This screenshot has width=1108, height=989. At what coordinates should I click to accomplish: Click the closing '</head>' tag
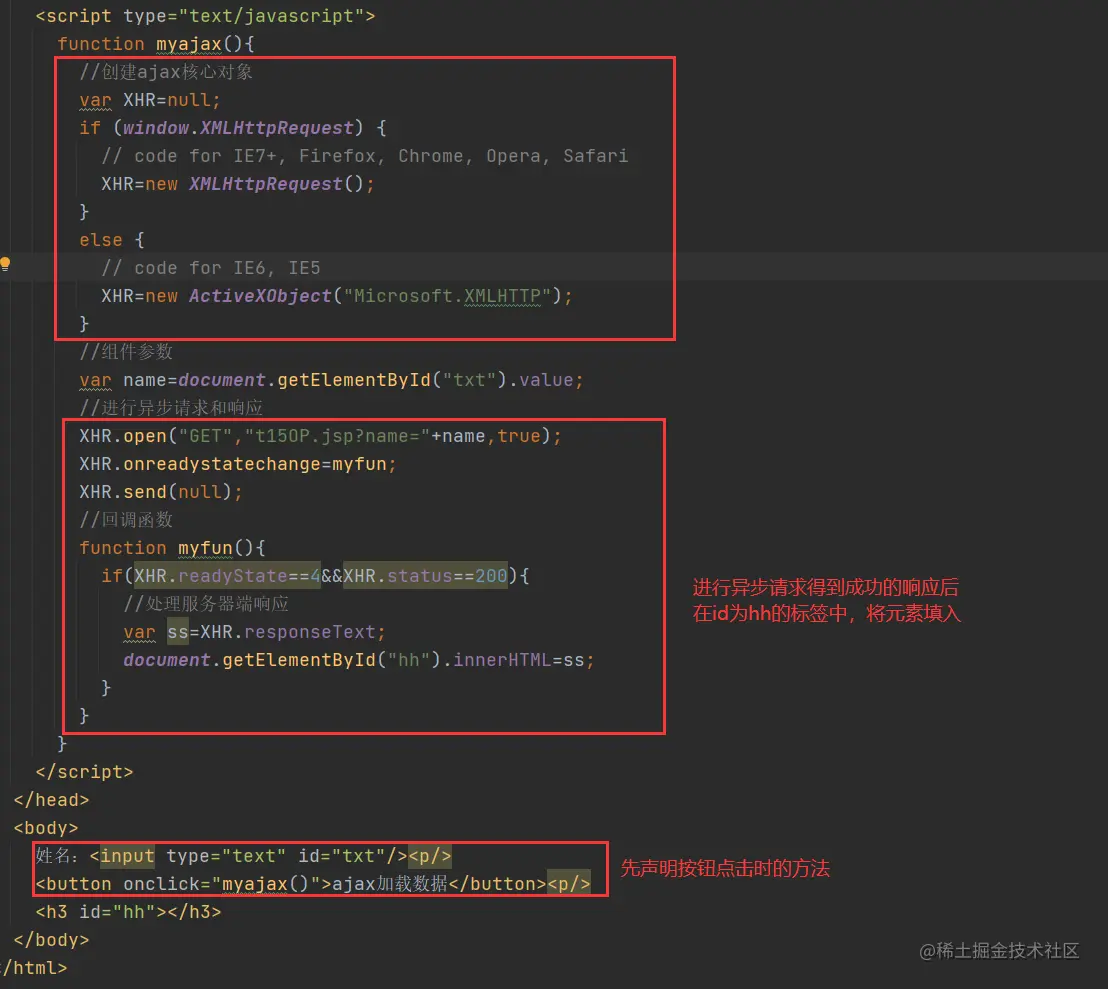(52, 800)
